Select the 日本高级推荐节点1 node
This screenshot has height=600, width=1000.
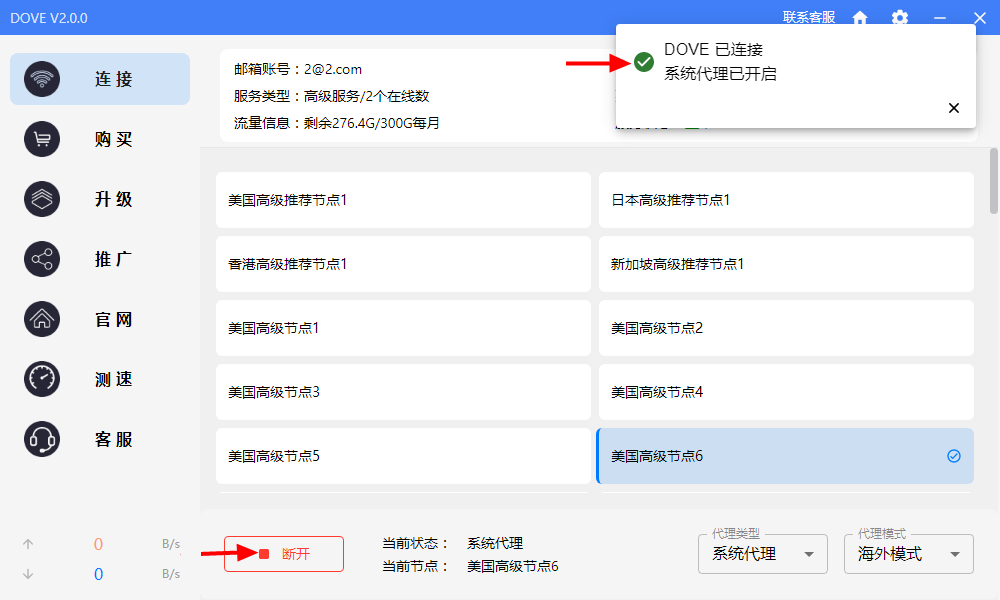point(785,200)
